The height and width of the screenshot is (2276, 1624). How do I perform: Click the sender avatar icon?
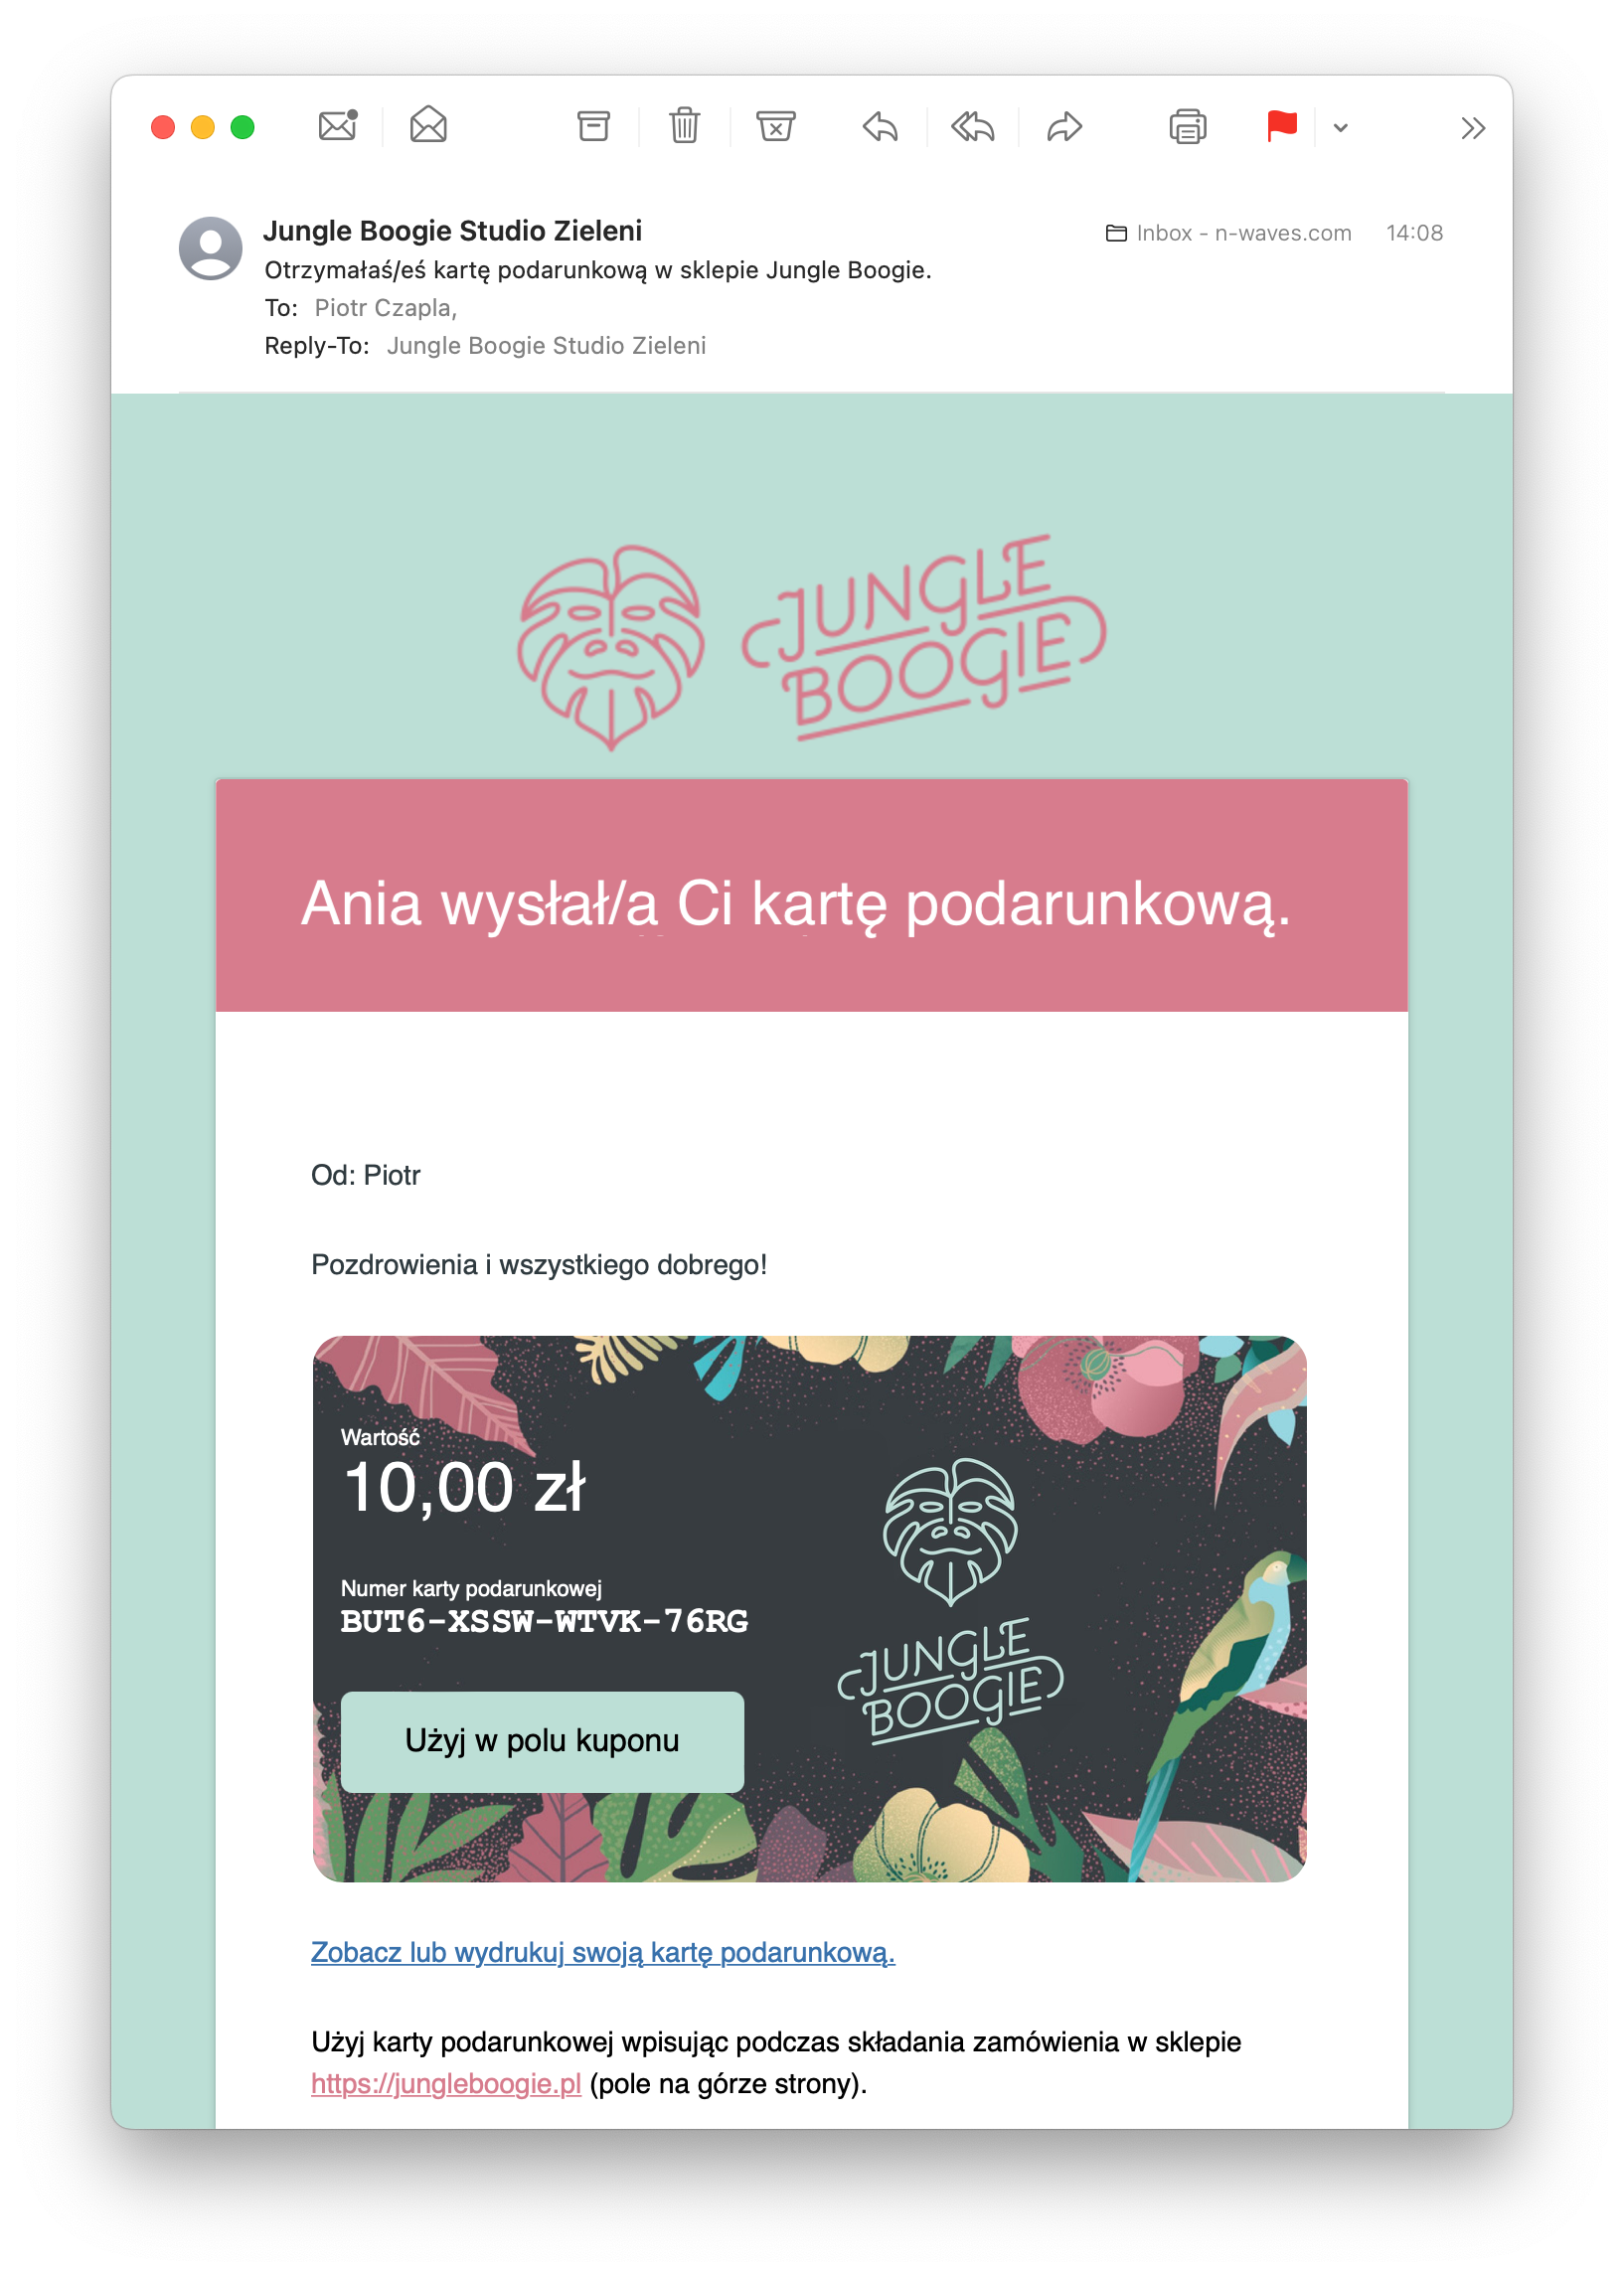[210, 248]
